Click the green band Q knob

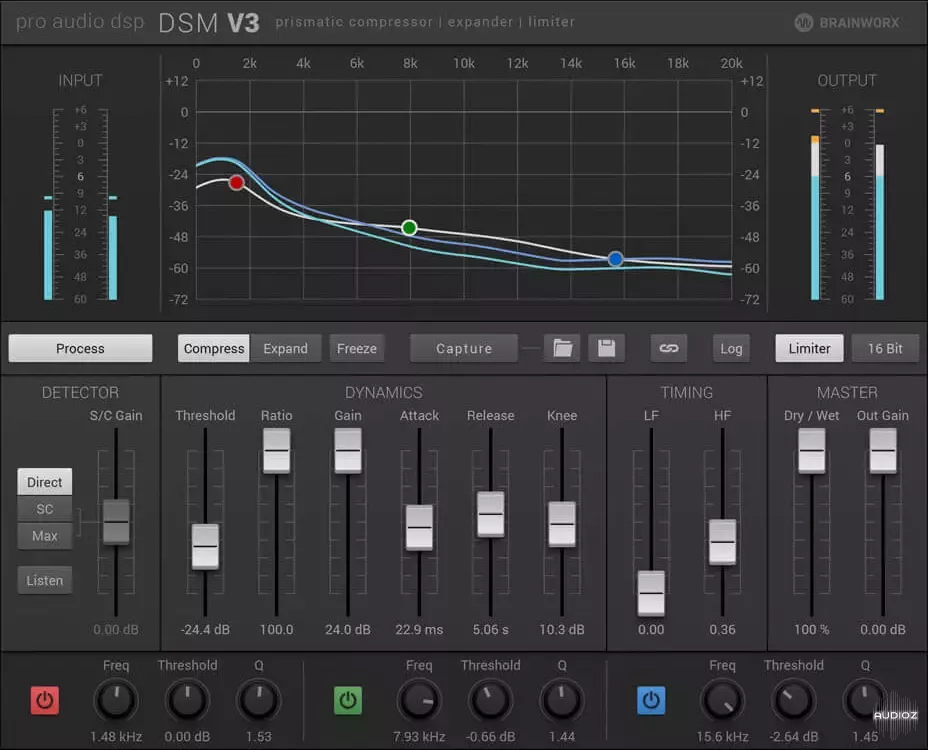tap(562, 701)
